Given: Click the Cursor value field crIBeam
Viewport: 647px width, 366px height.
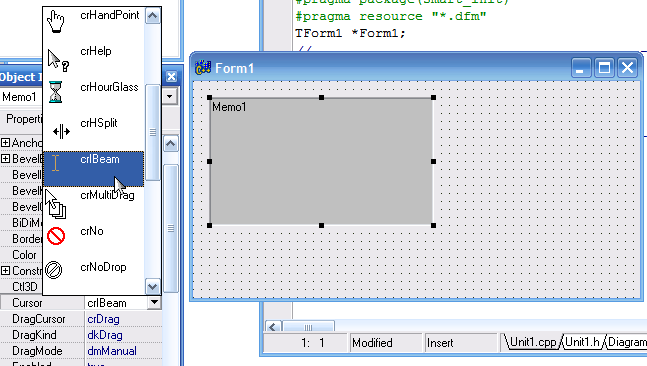Looking at the screenshot, I should point(116,303).
